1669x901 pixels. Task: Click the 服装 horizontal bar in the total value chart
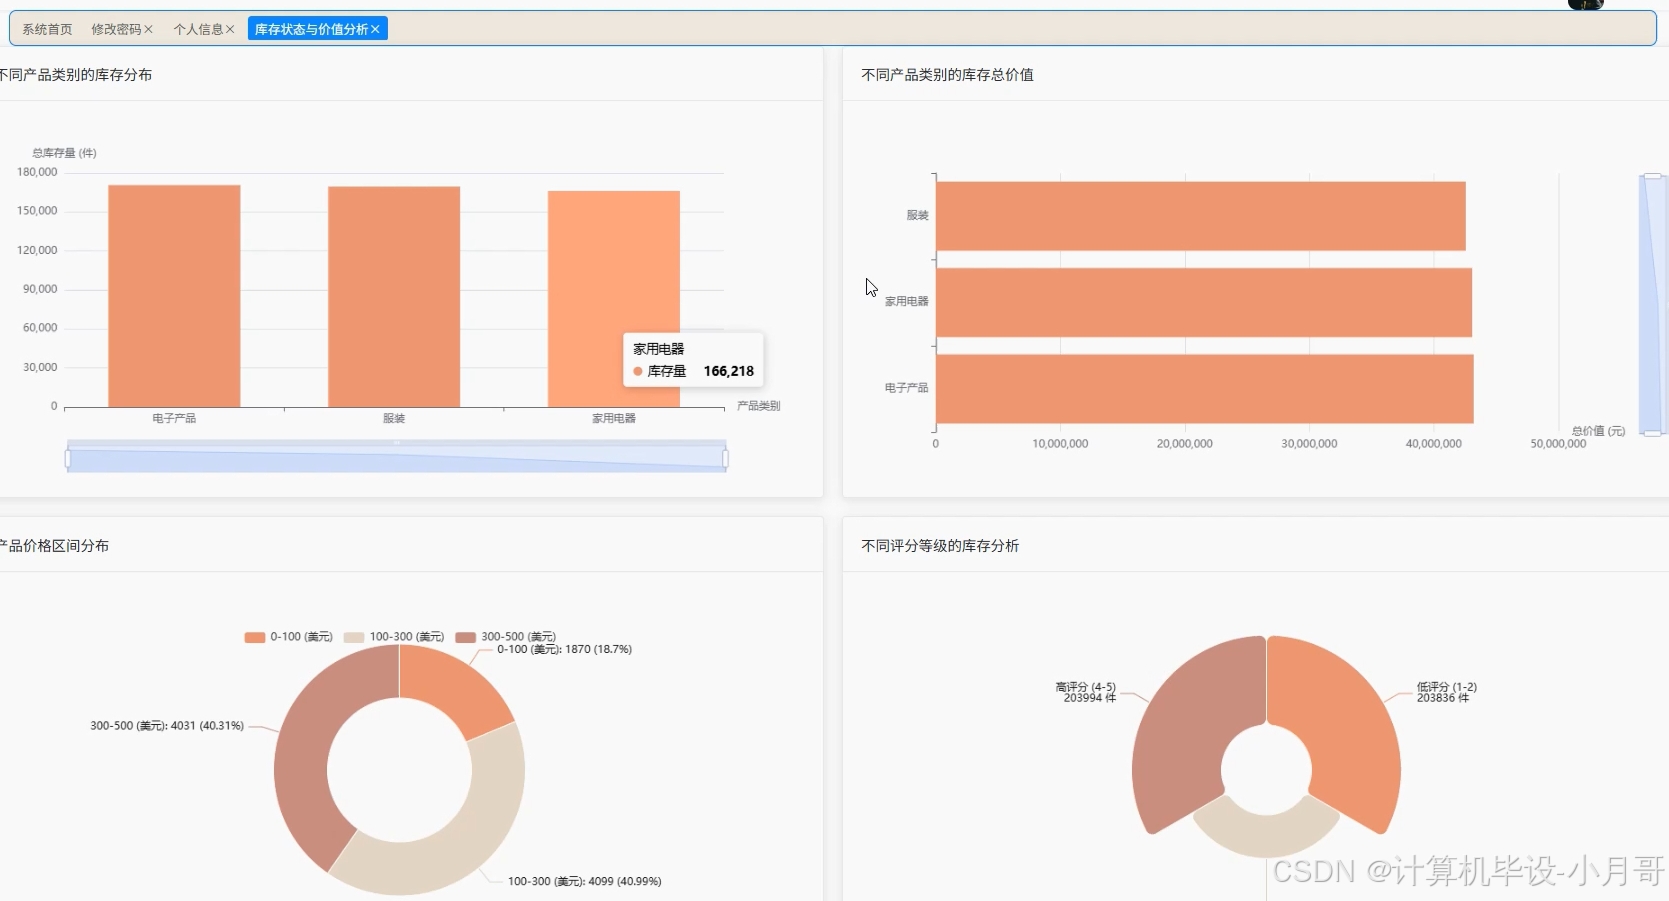pyautogui.click(x=1200, y=216)
